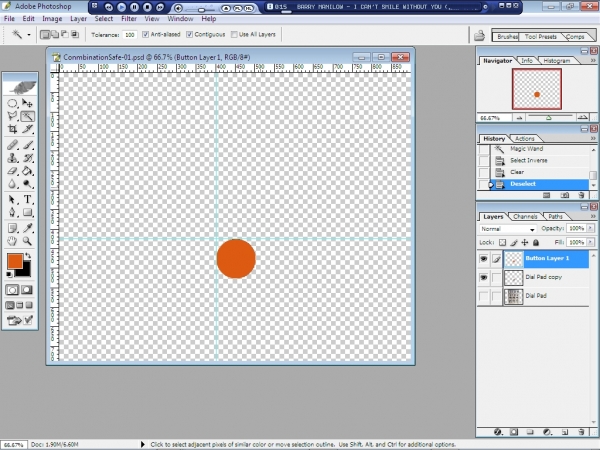Viewport: 600px width, 450px height.
Task: Select the Magic Wand tool in toolbox
Action: (27, 116)
